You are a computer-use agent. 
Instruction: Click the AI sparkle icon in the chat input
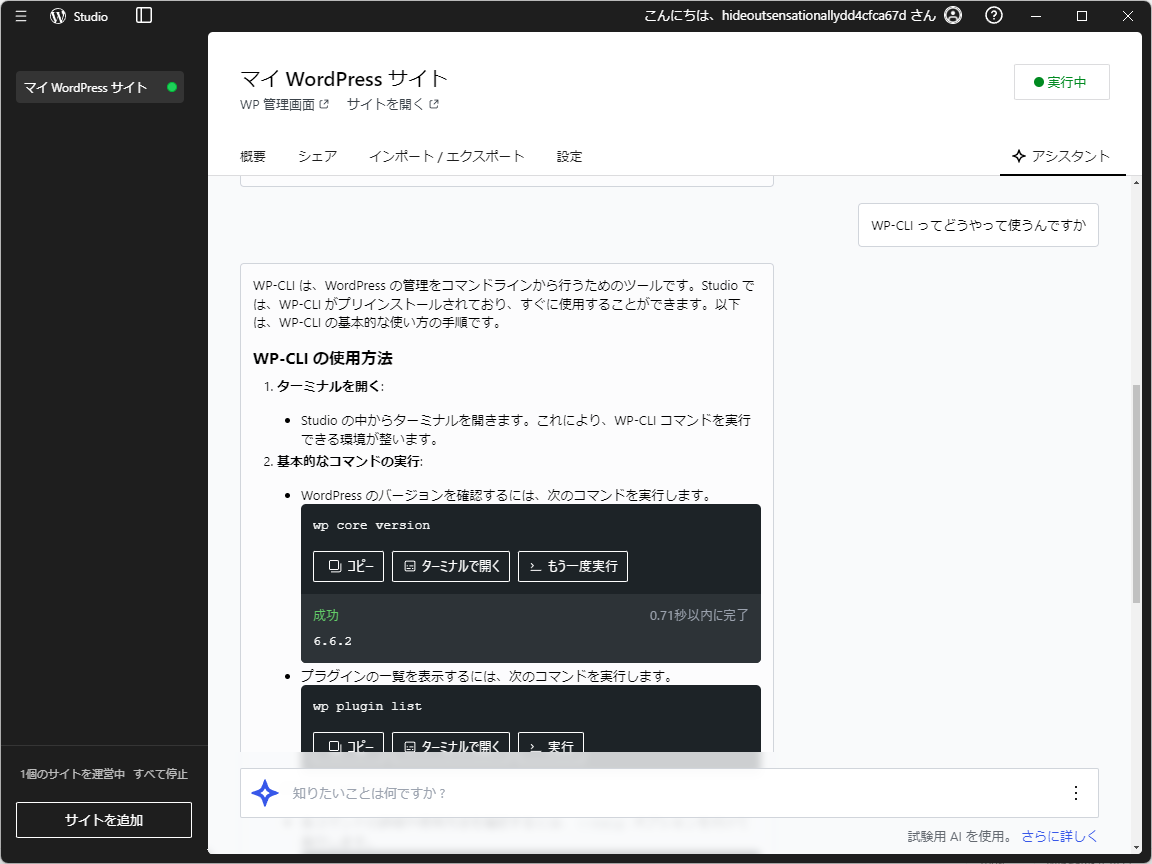tap(264, 792)
